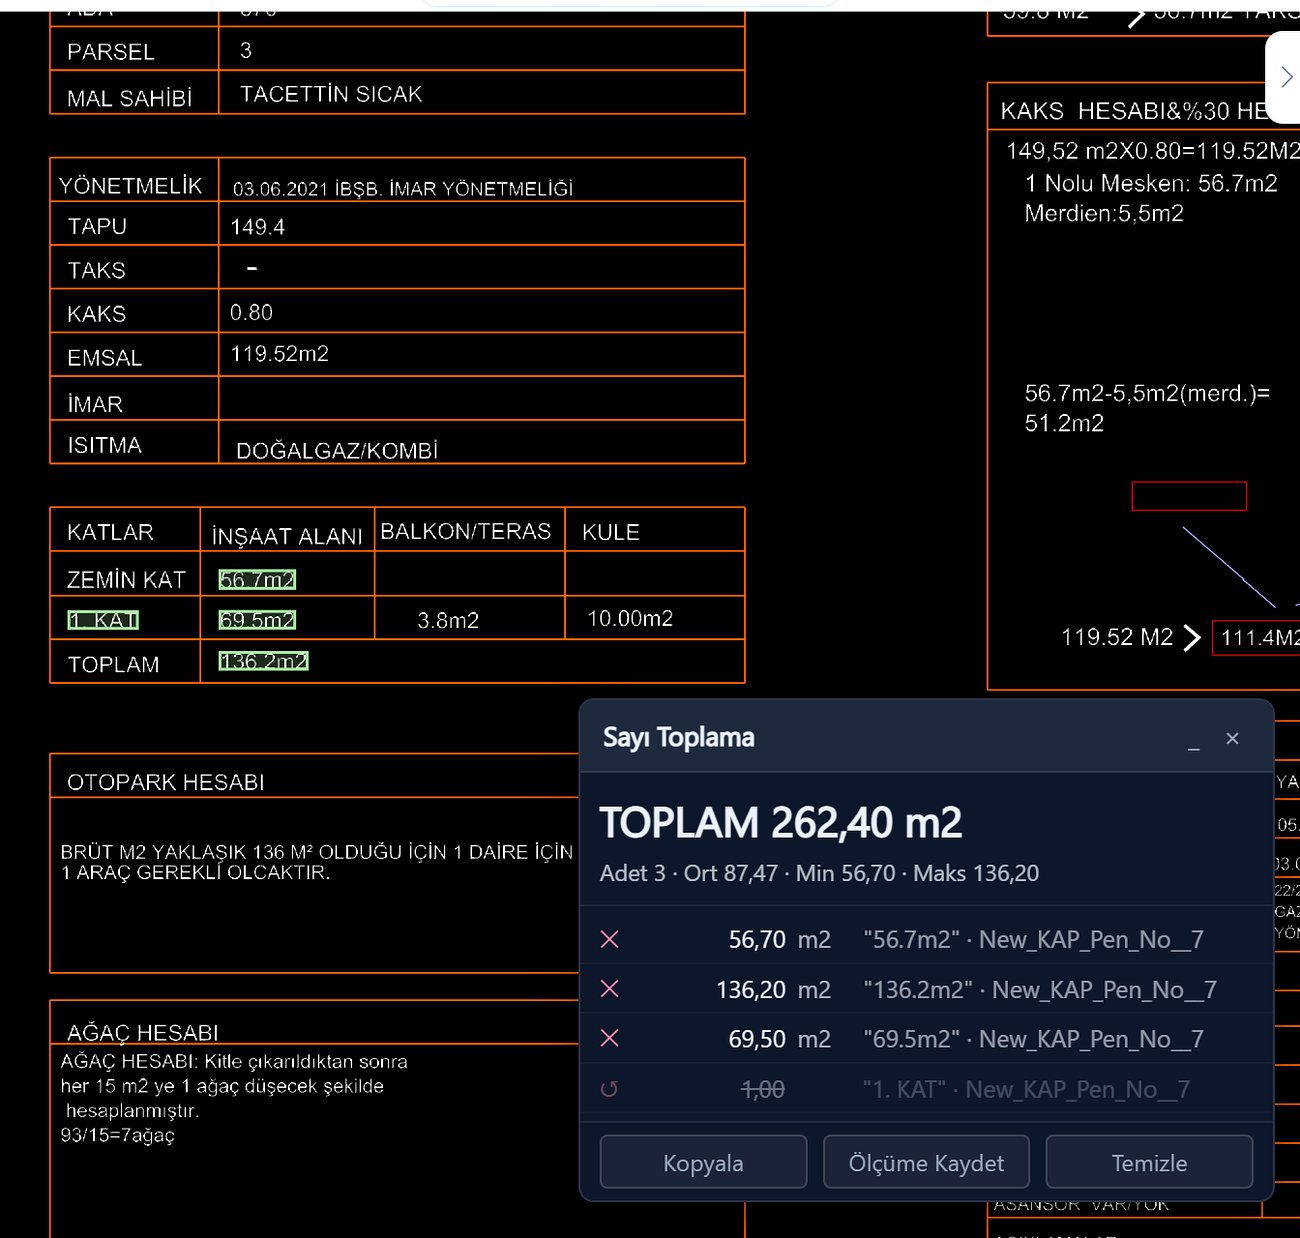Click the İBŞB. İMAR YÖNETMELİĞİ regulation text
Viewport: 1300px width, 1238px height.
(403, 189)
